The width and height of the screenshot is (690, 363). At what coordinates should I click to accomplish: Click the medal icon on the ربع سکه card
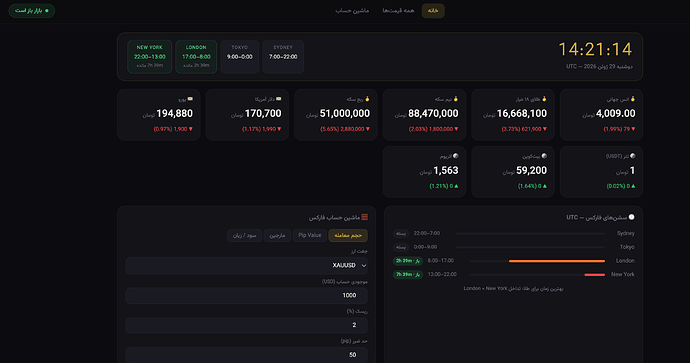pos(367,99)
